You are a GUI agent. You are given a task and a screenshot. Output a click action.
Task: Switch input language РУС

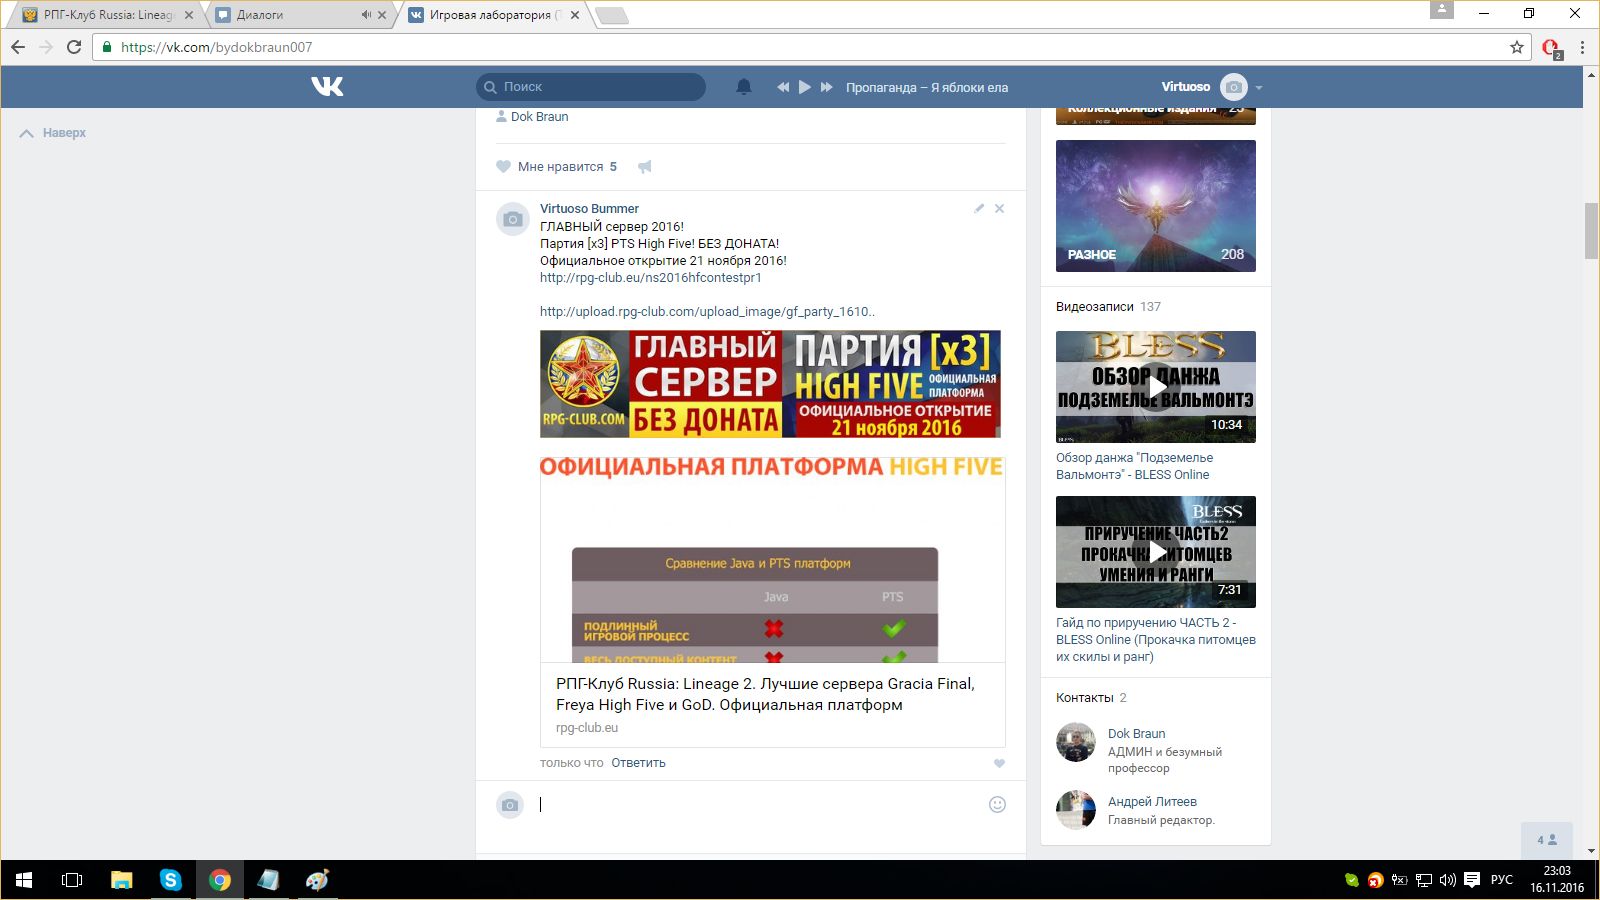tap(1502, 880)
